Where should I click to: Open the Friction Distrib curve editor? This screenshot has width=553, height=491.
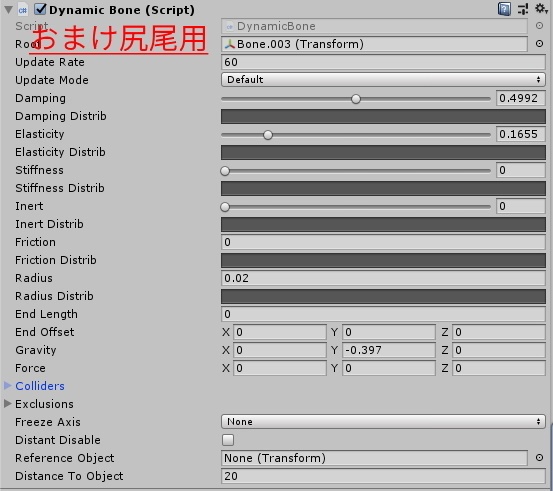(383, 260)
